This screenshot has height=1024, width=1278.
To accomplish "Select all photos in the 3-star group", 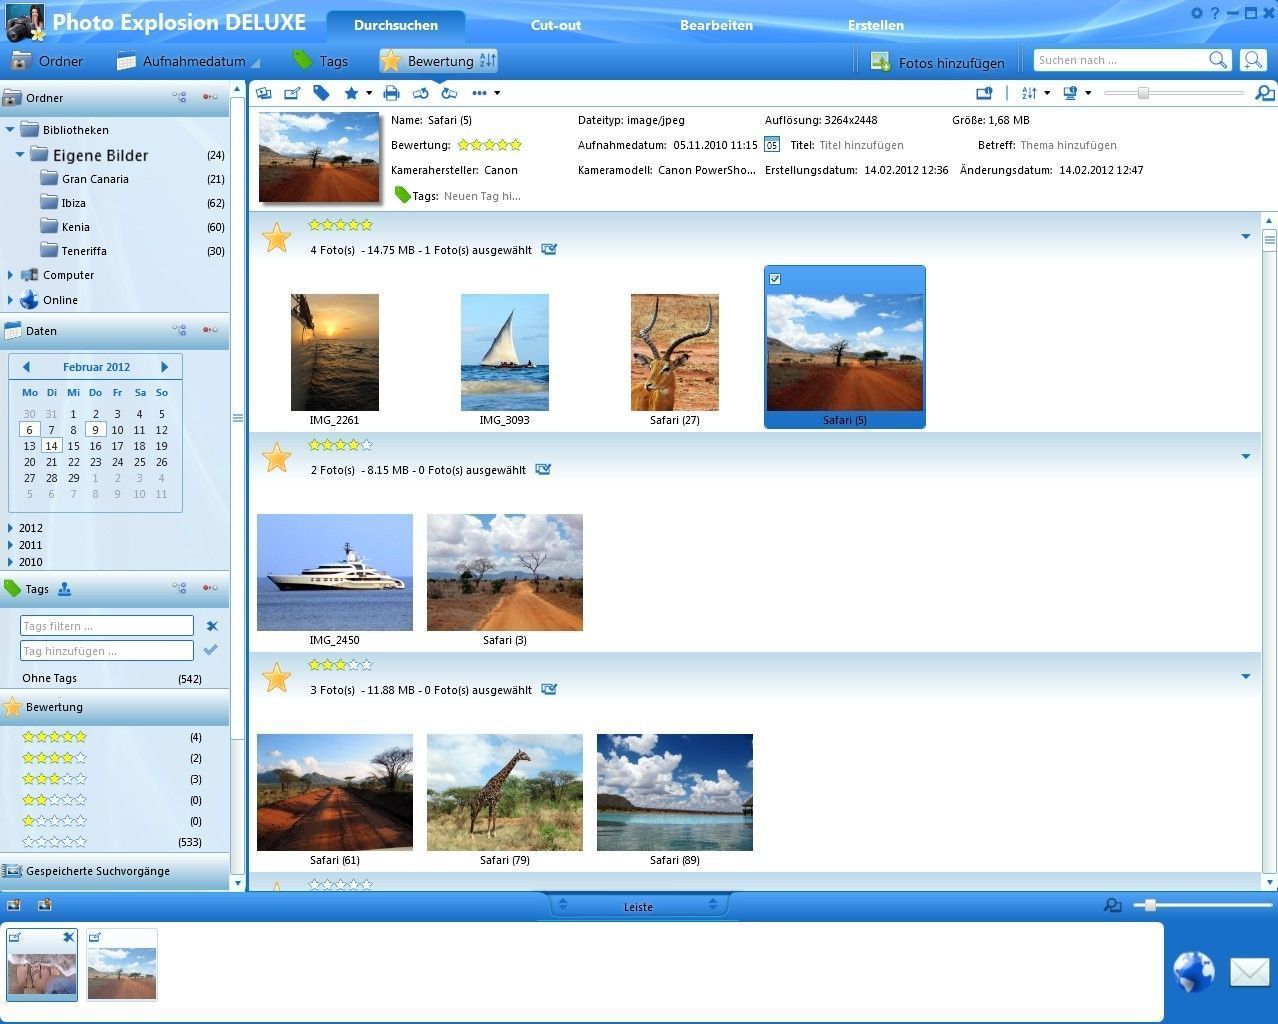I will [549, 689].
